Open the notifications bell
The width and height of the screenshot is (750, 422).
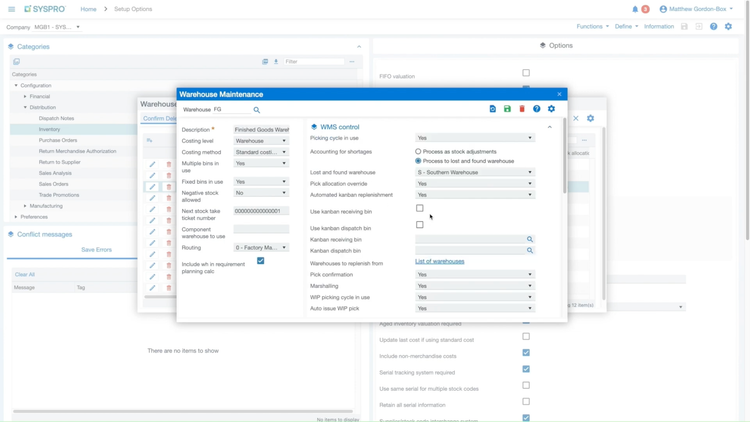click(635, 9)
